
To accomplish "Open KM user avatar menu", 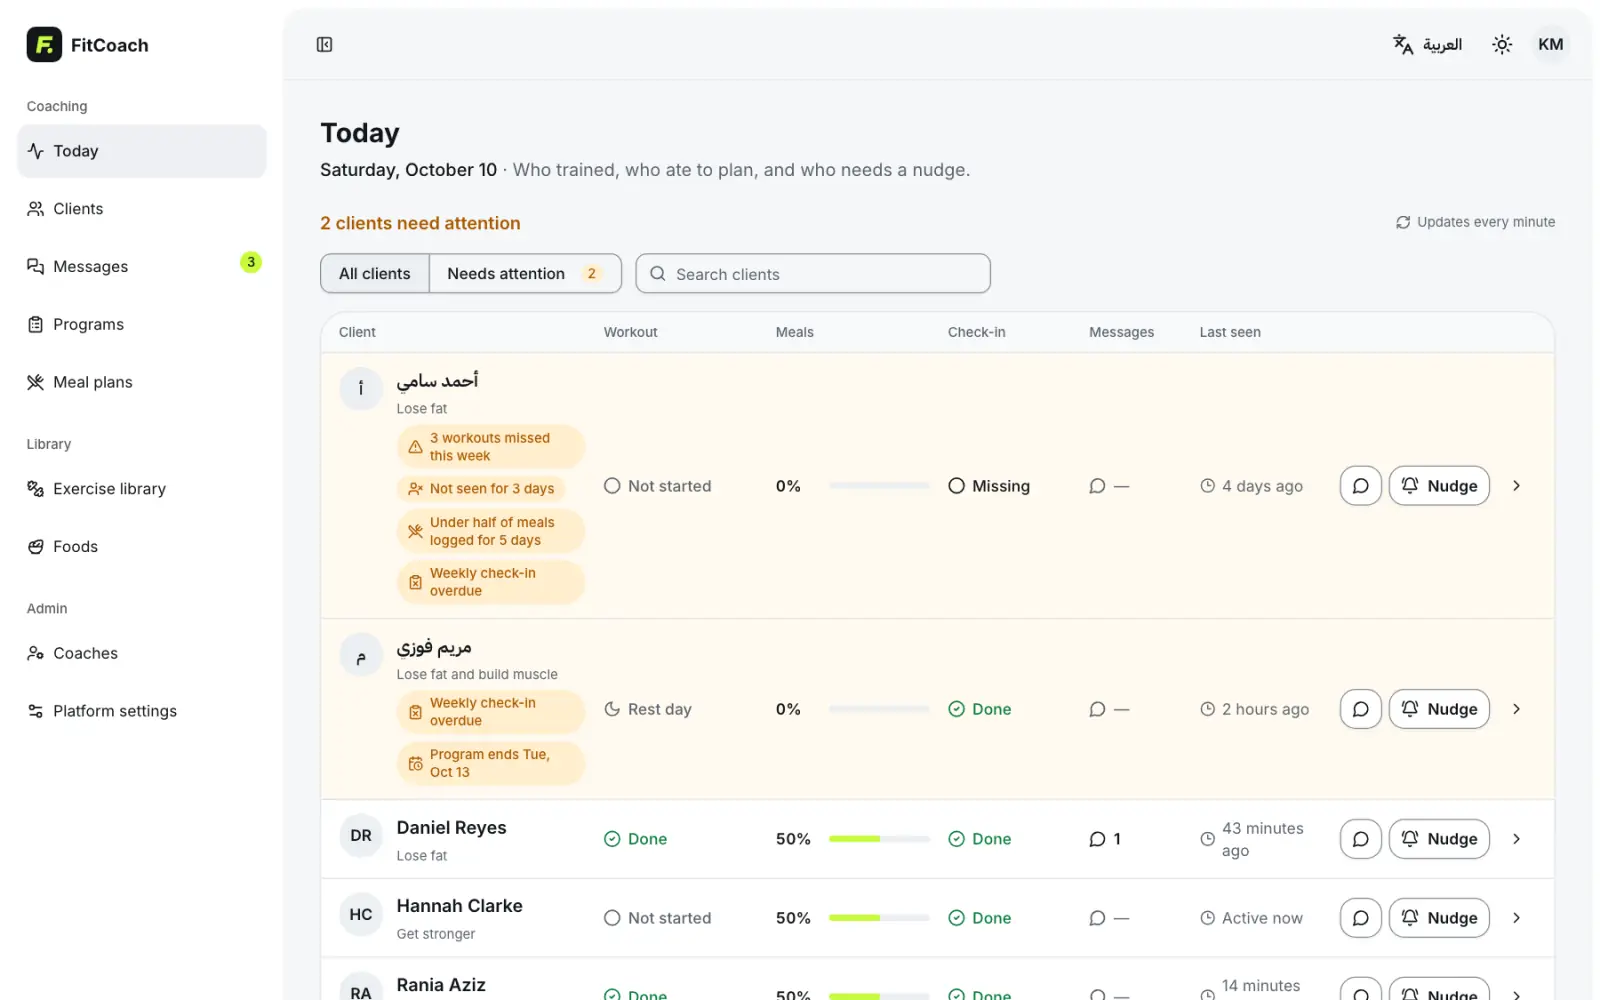I will [x=1550, y=44].
